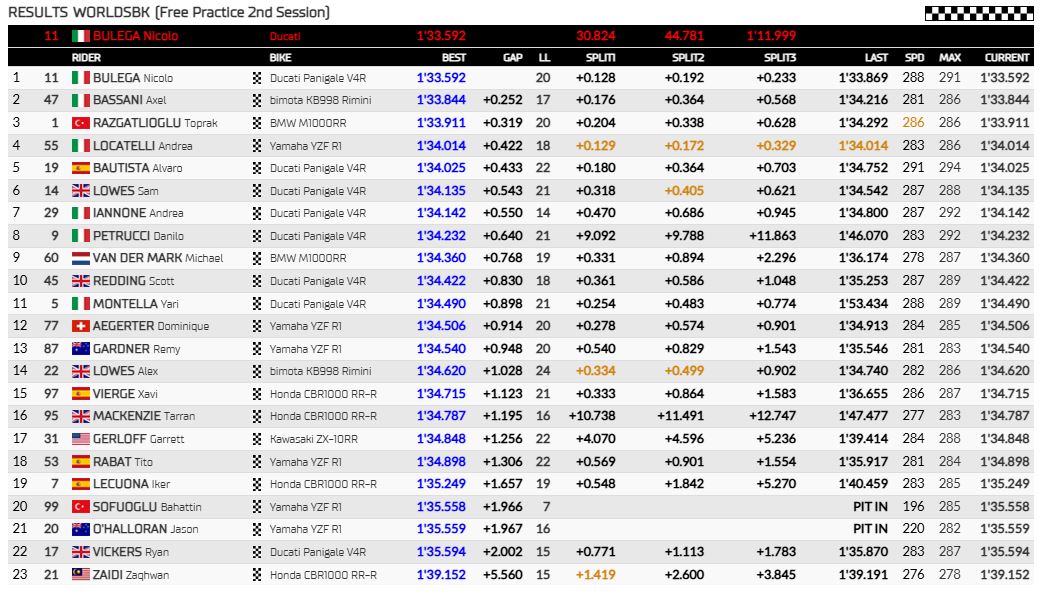The height and width of the screenshot is (594, 1052).
Task: Click the Results WorldSBK Free Practice title
Action: click(x=169, y=12)
